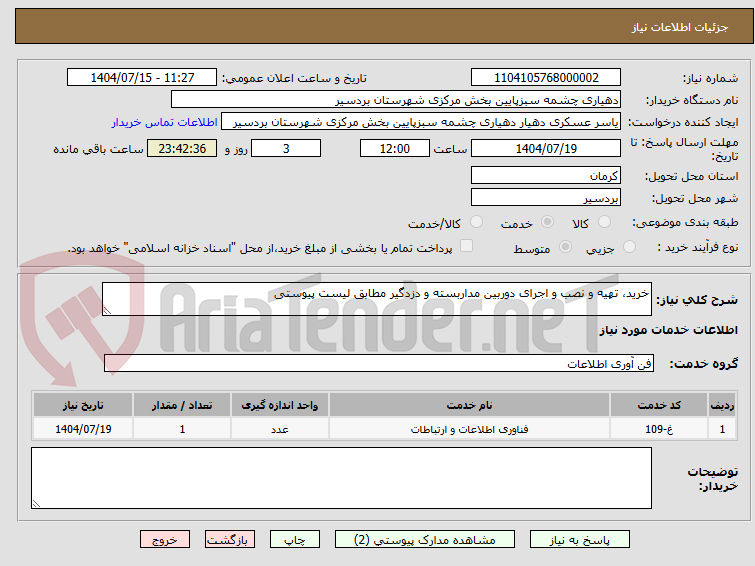
Task: Click the unit cell عدد
Action: pos(280,429)
